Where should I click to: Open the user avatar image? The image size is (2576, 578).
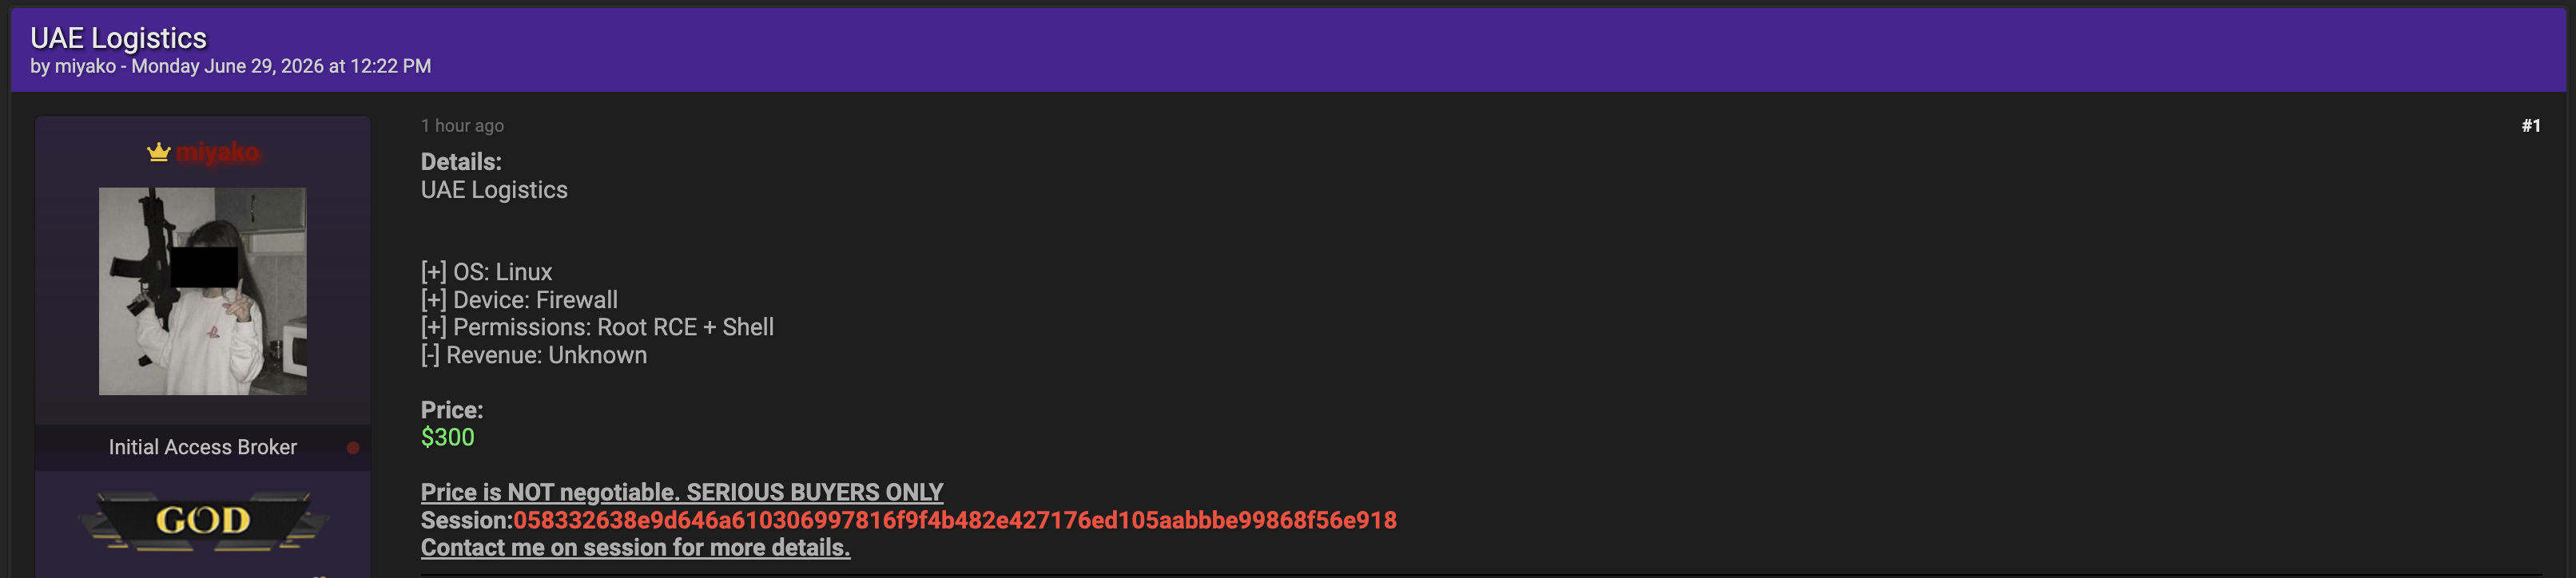(203, 291)
